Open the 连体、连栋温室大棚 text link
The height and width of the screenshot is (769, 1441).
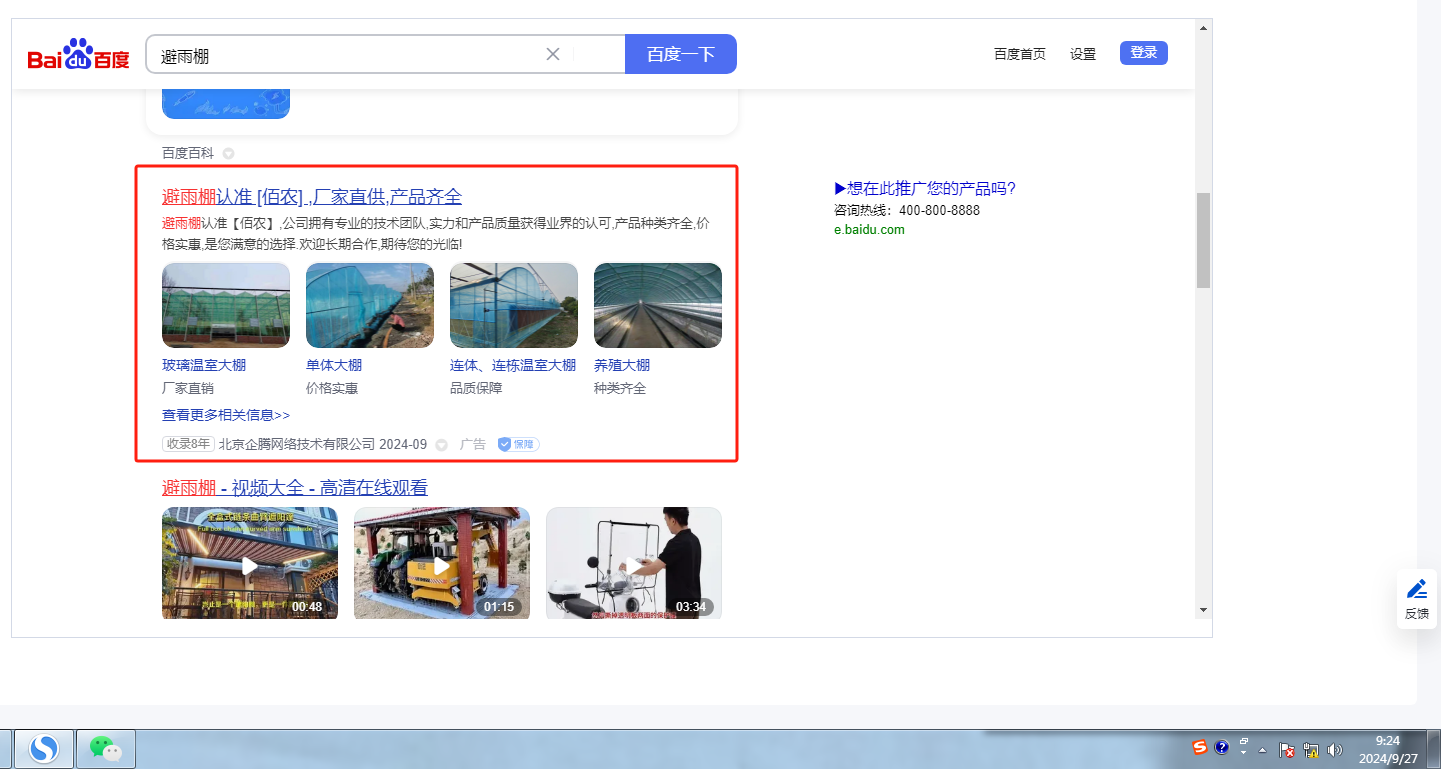click(513, 365)
